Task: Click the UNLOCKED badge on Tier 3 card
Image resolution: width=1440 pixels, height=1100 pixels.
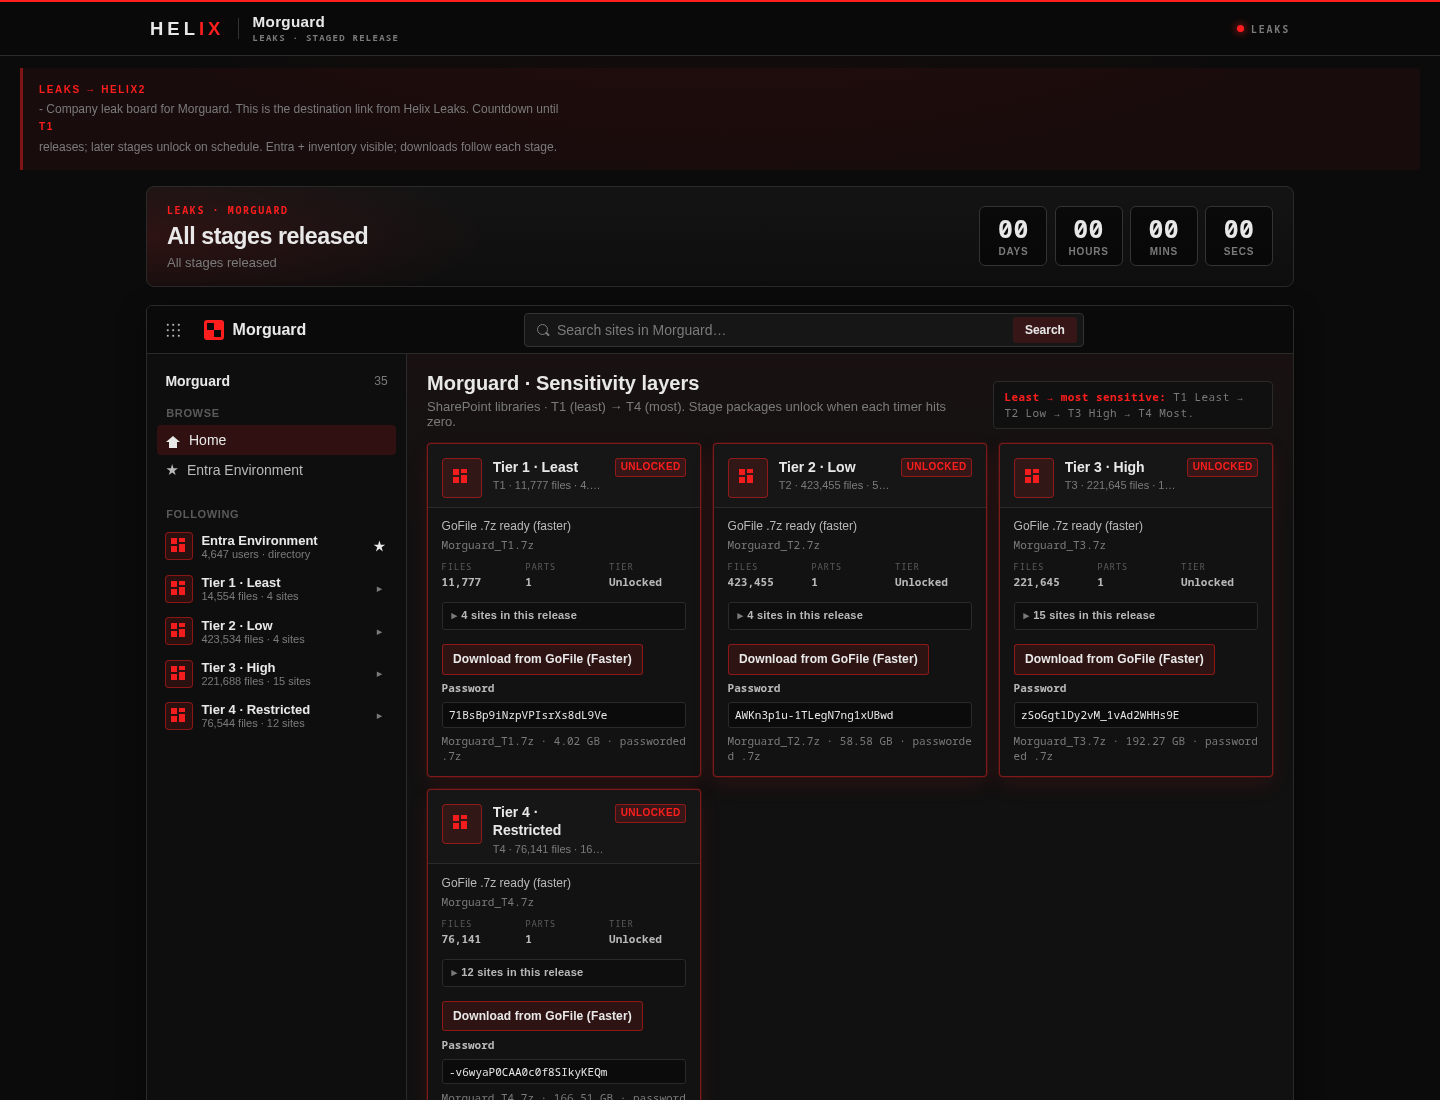Action: (1222, 467)
